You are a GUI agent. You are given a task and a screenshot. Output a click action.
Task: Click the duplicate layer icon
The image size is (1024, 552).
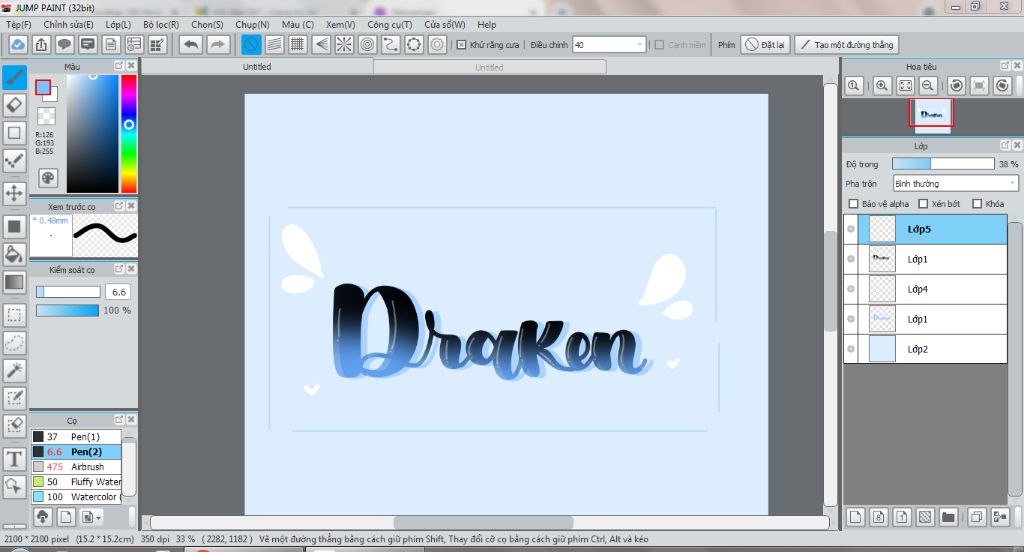click(x=976, y=517)
